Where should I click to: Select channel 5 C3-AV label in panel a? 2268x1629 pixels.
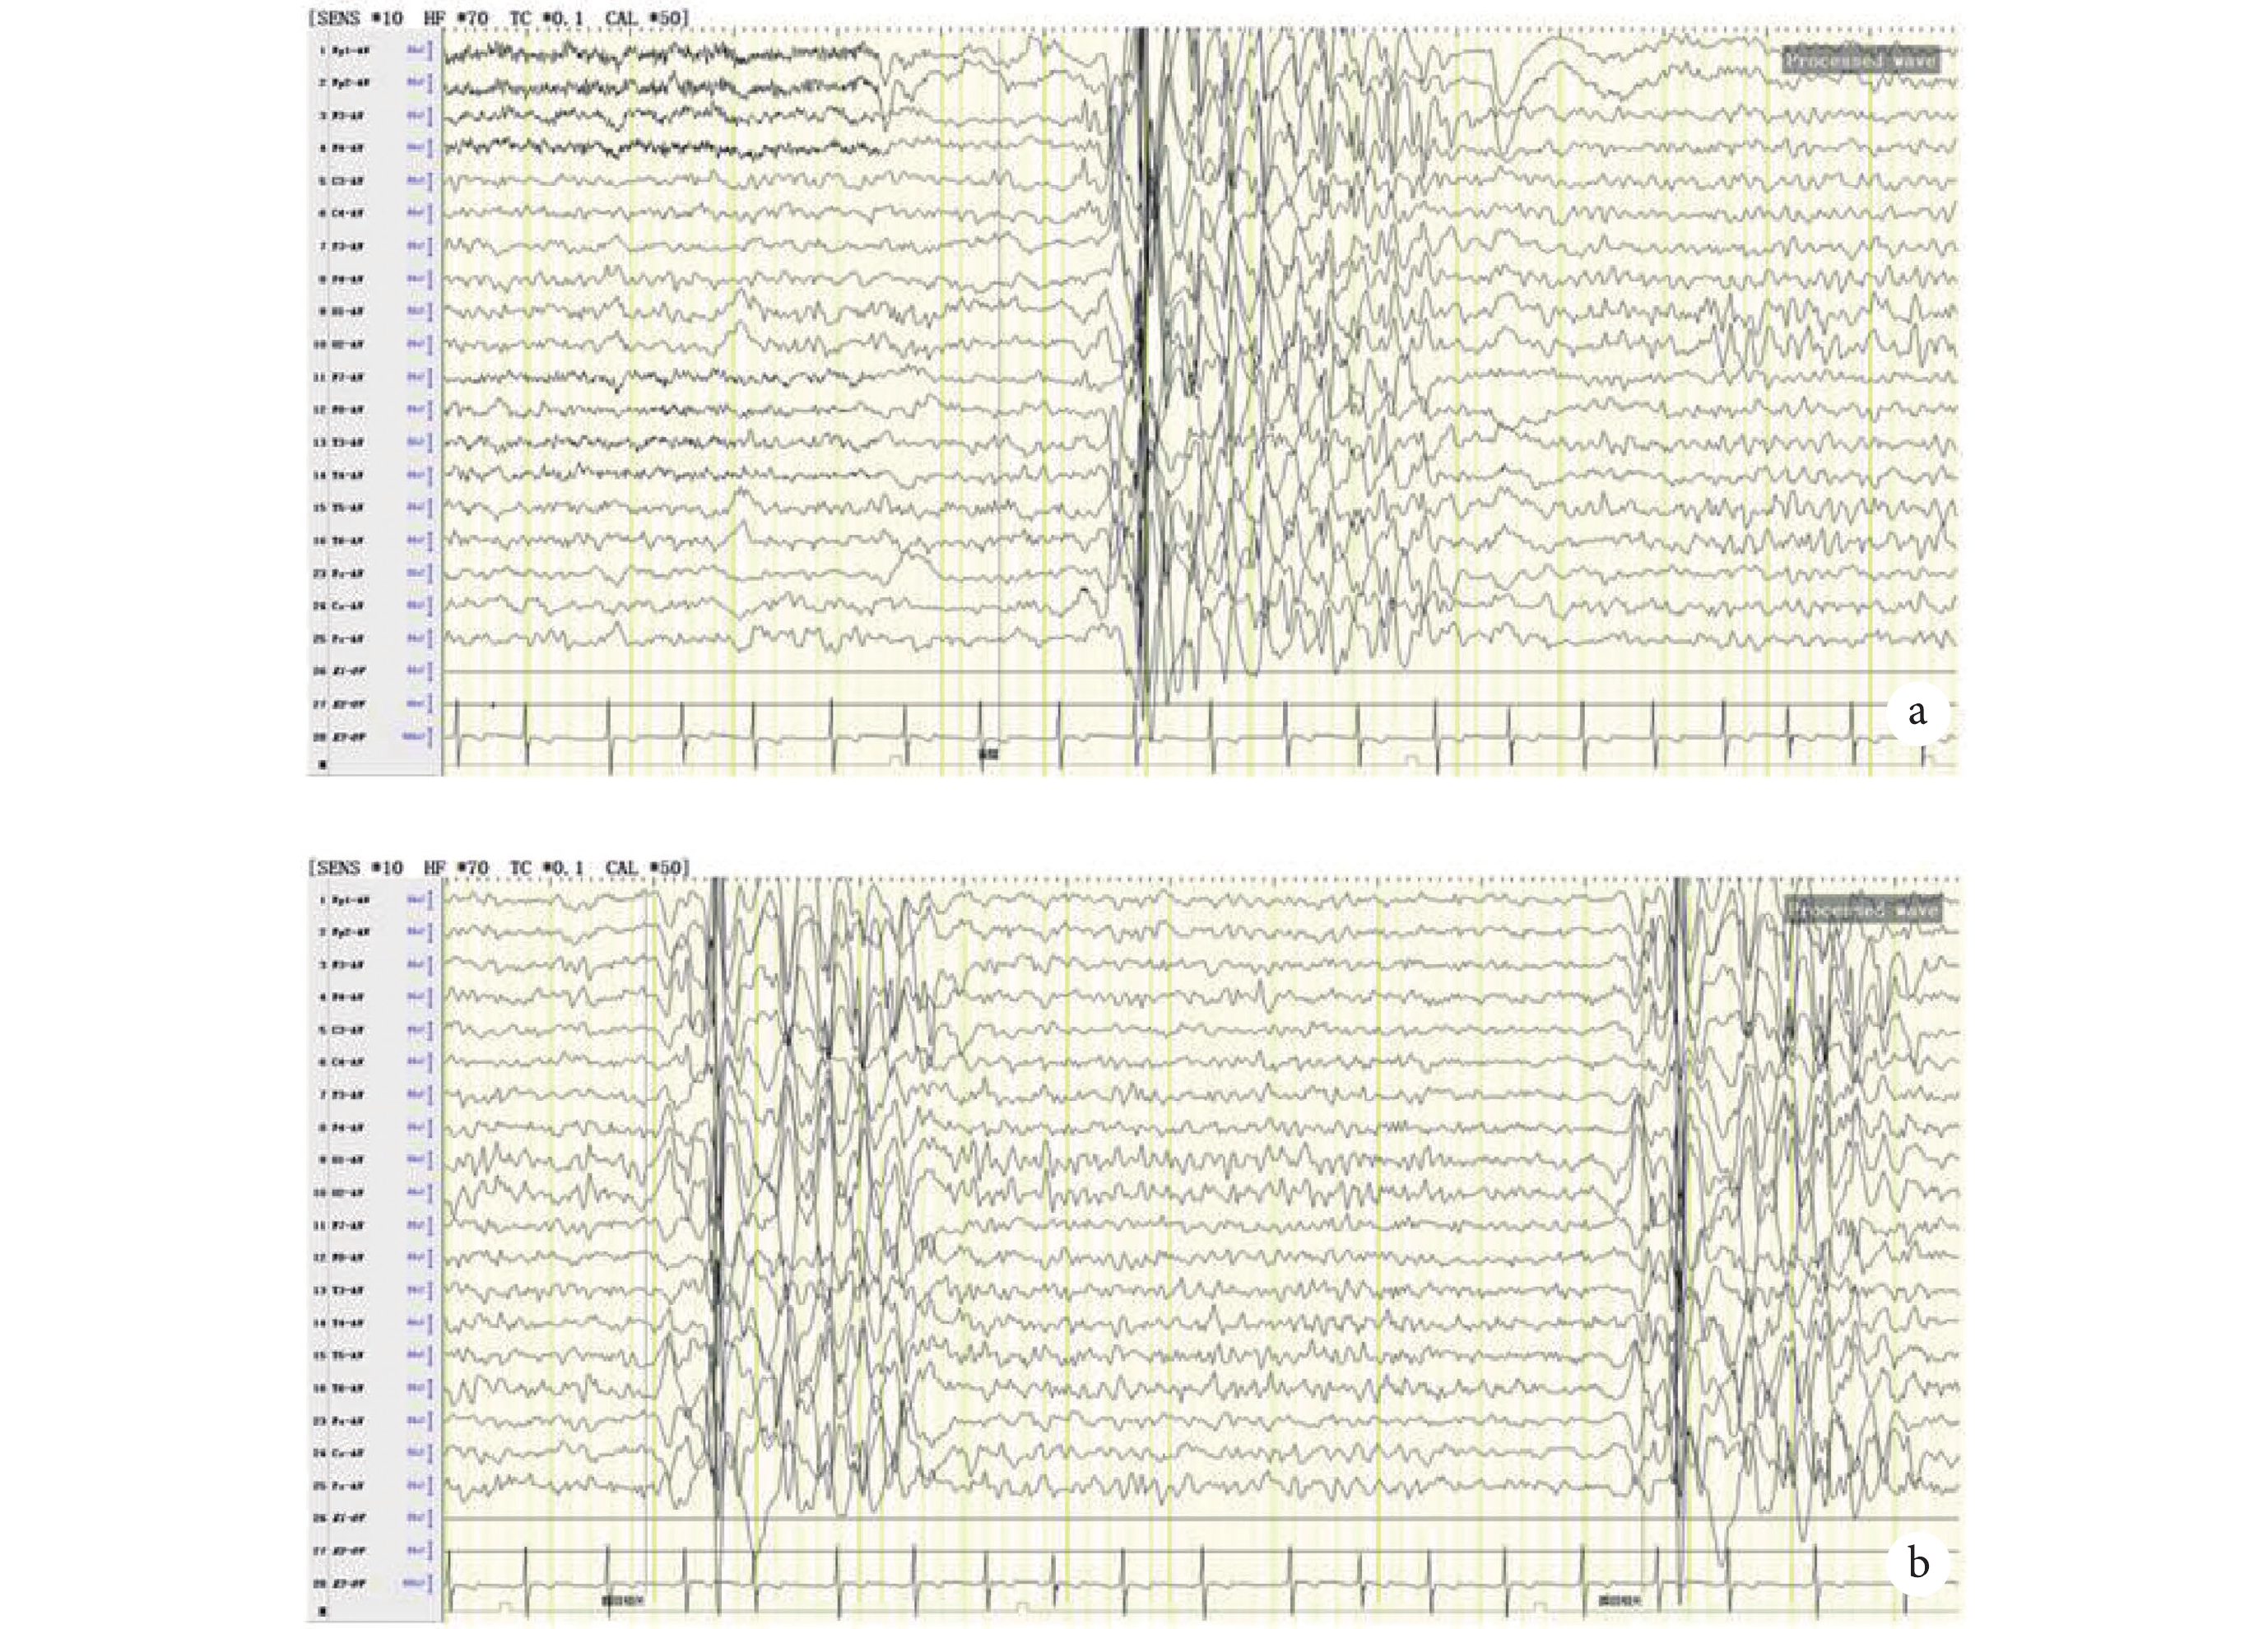341,181
